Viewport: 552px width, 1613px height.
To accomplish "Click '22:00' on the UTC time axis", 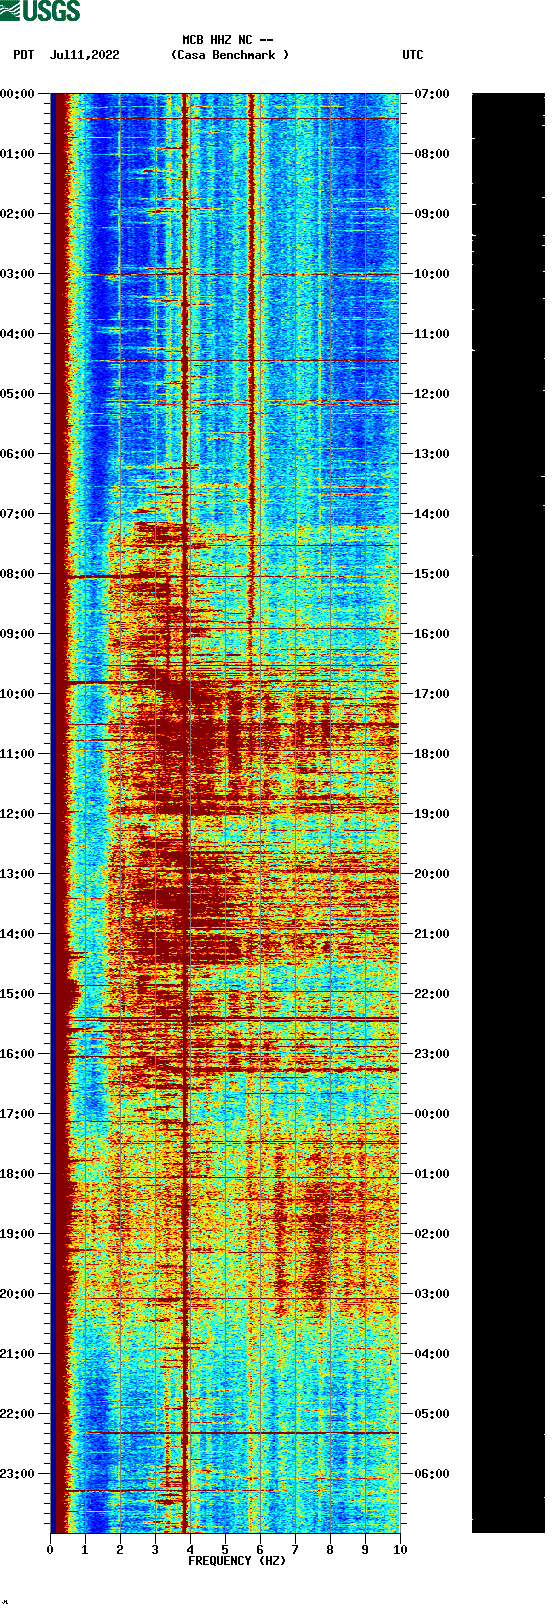I will pos(432,994).
